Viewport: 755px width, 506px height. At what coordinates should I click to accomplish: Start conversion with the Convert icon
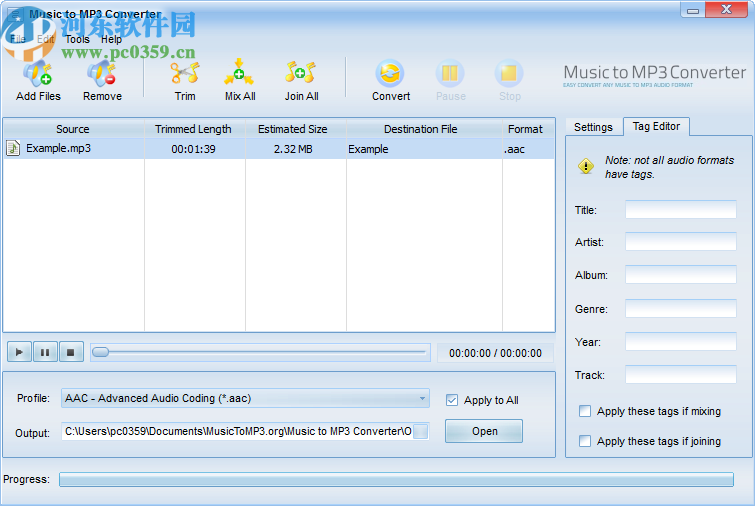coord(390,73)
